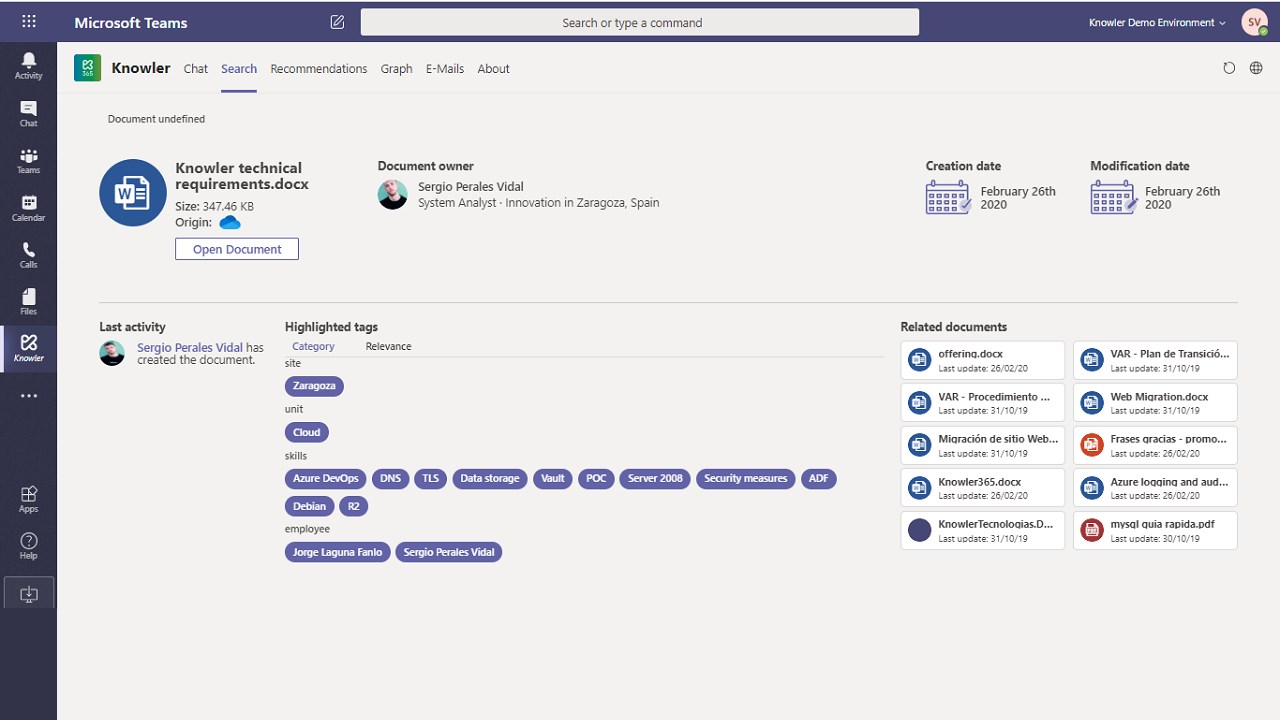The image size is (1280, 720).
Task: Click the search command box
Action: click(x=640, y=22)
